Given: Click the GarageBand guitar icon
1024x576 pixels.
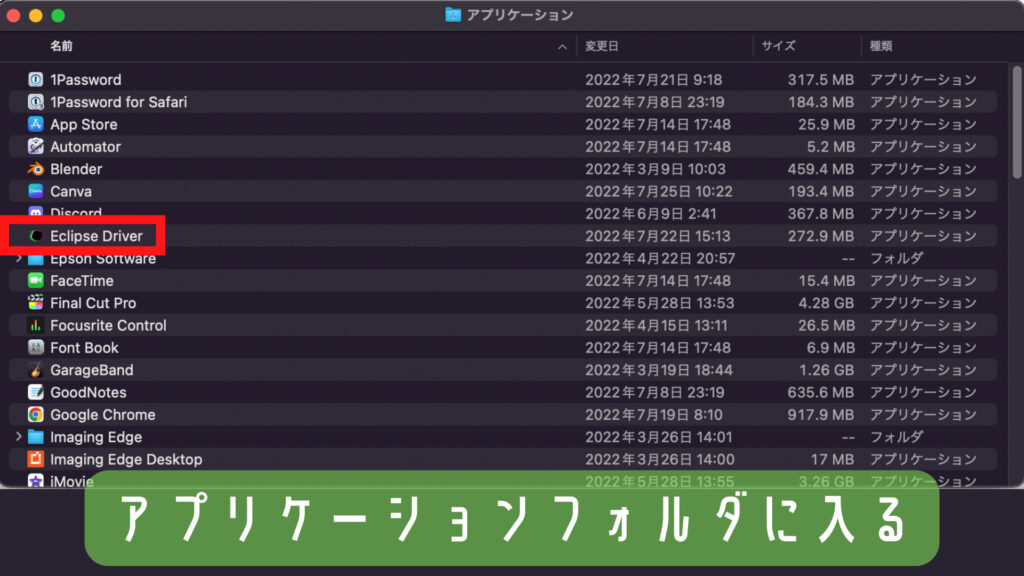Looking at the screenshot, I should tap(35, 370).
